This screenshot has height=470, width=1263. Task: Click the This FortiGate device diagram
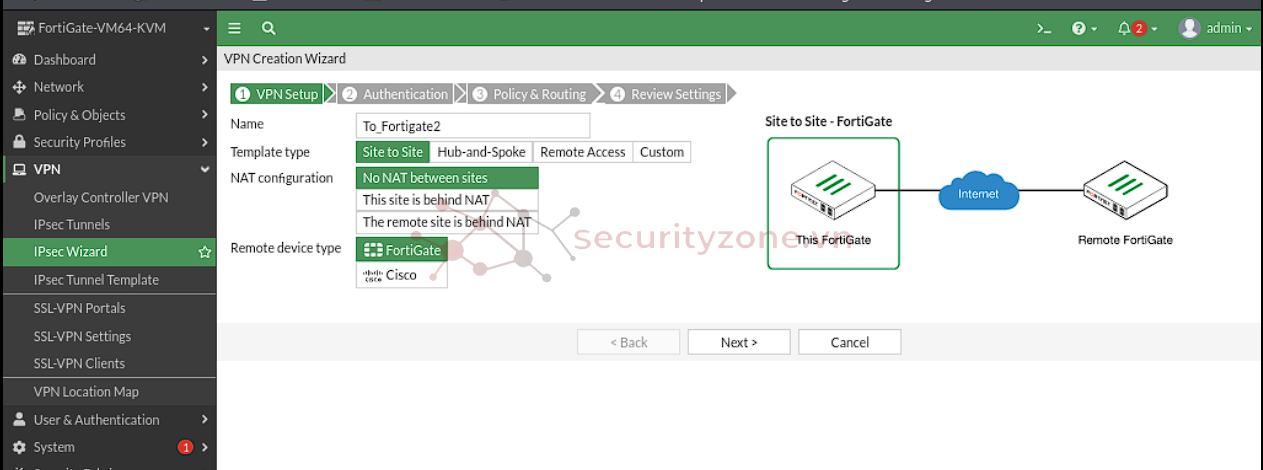coord(833,203)
